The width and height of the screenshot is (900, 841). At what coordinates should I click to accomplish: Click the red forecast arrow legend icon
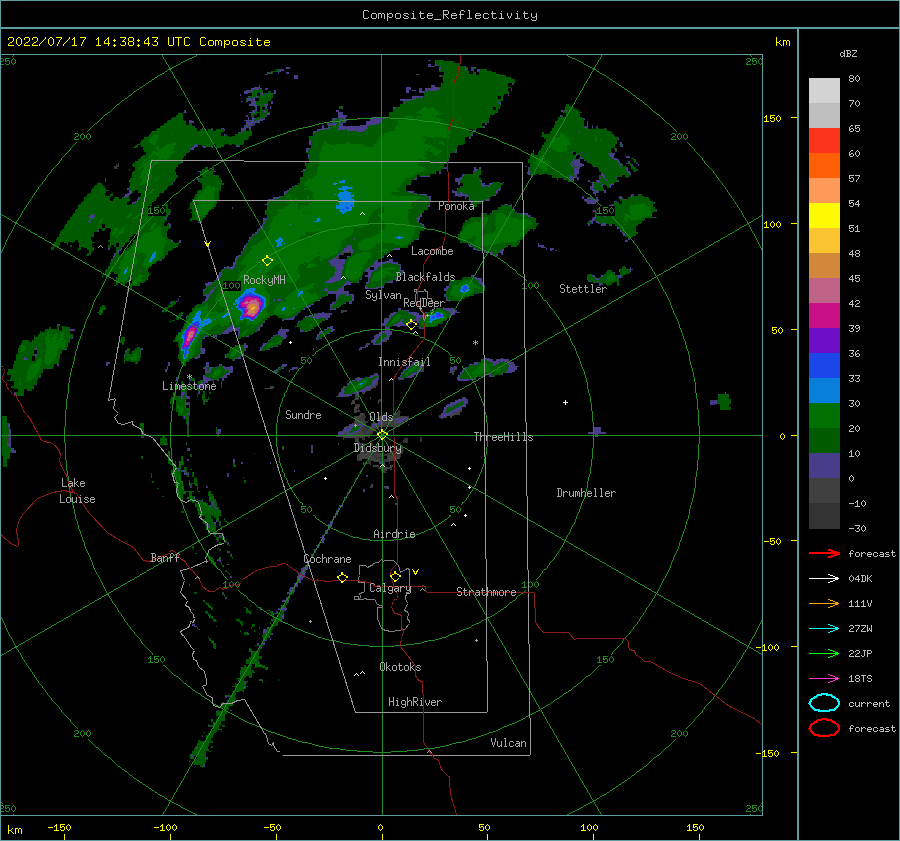(x=824, y=553)
